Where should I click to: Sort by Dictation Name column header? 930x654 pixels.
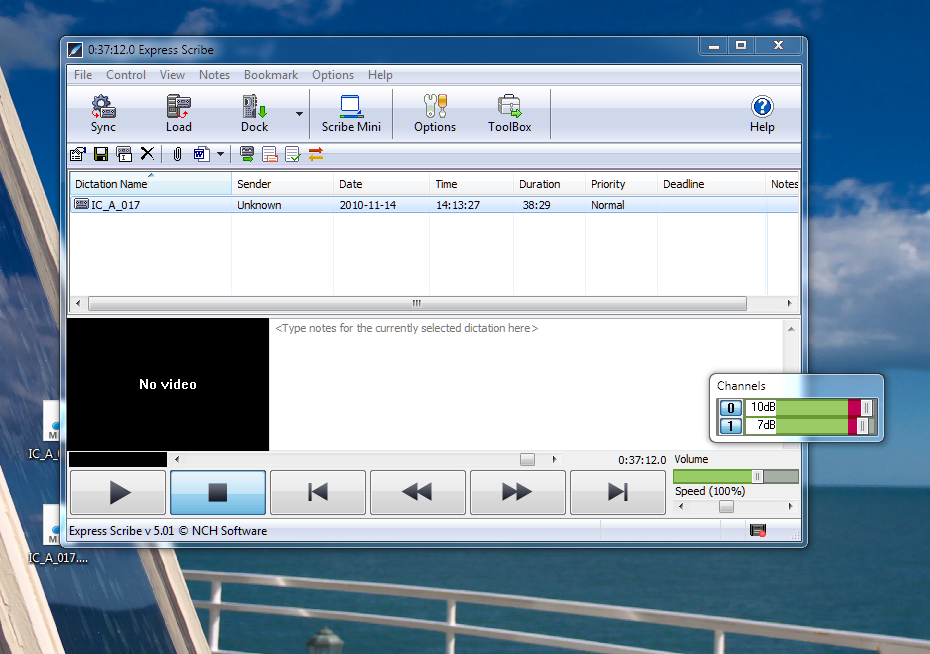point(151,184)
